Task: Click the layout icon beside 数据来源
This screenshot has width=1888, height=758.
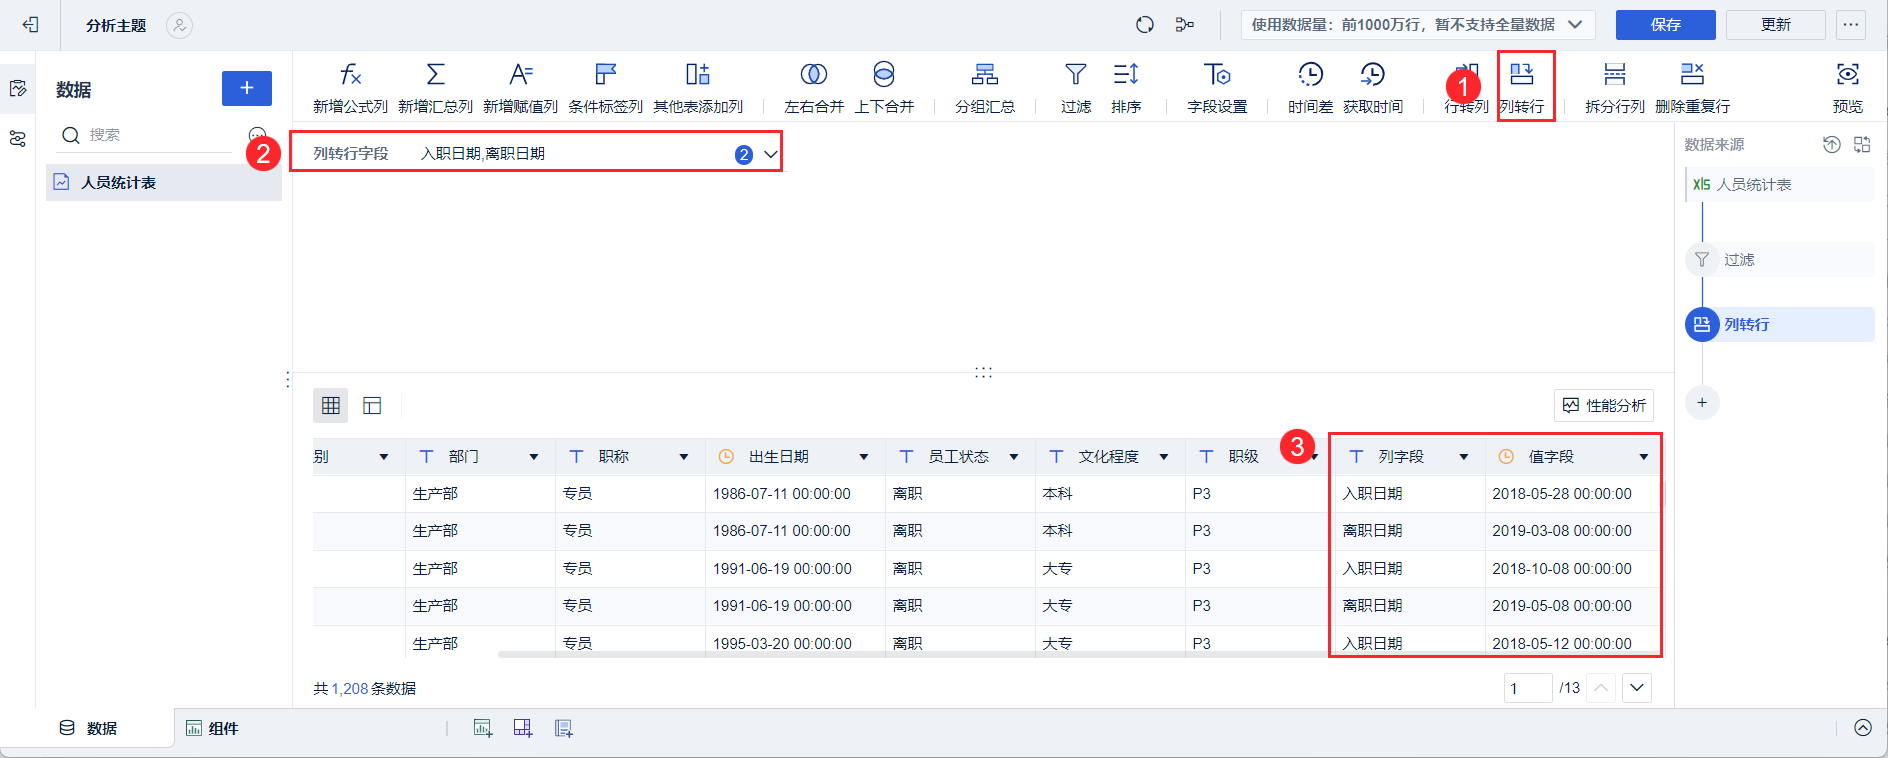Action: click(x=1862, y=145)
